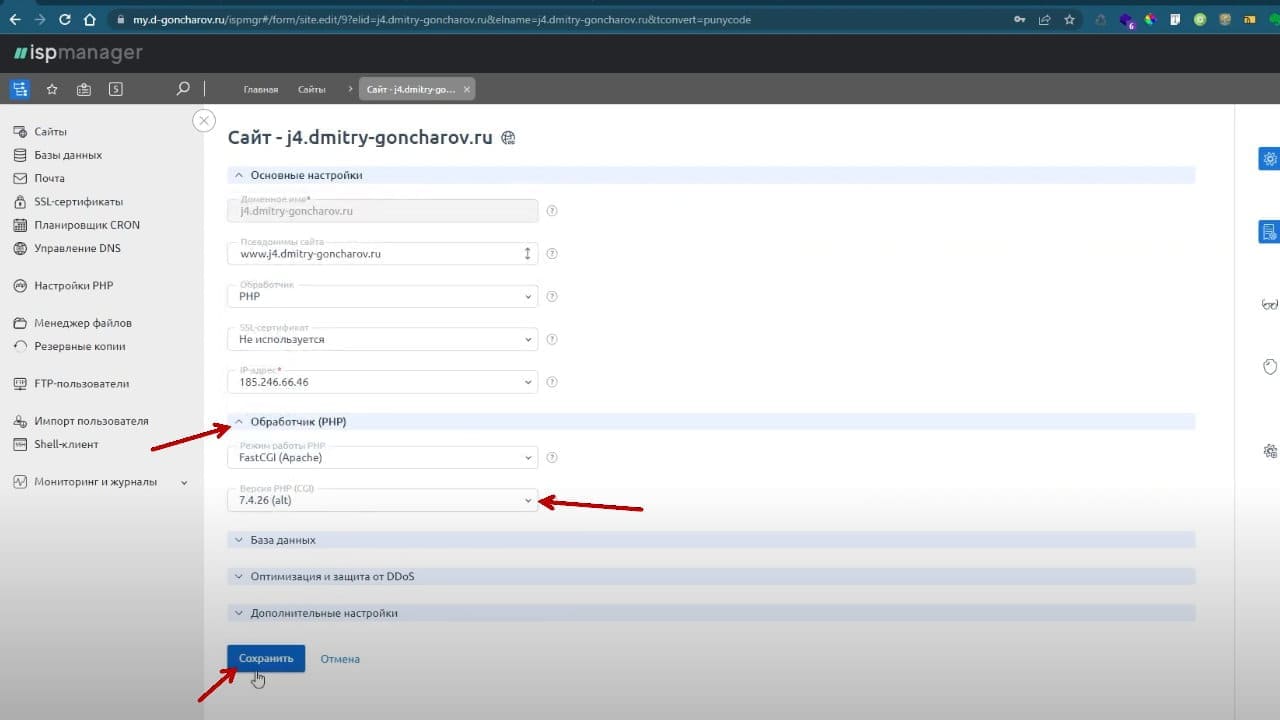Open Резервные копии in sidebar
1280x720 pixels.
click(80, 346)
